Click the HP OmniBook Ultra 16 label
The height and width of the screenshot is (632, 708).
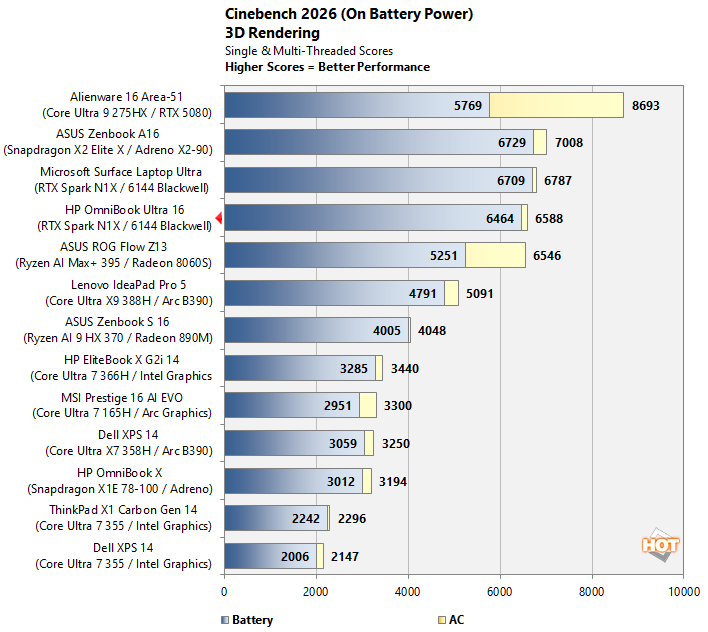(x=124, y=218)
